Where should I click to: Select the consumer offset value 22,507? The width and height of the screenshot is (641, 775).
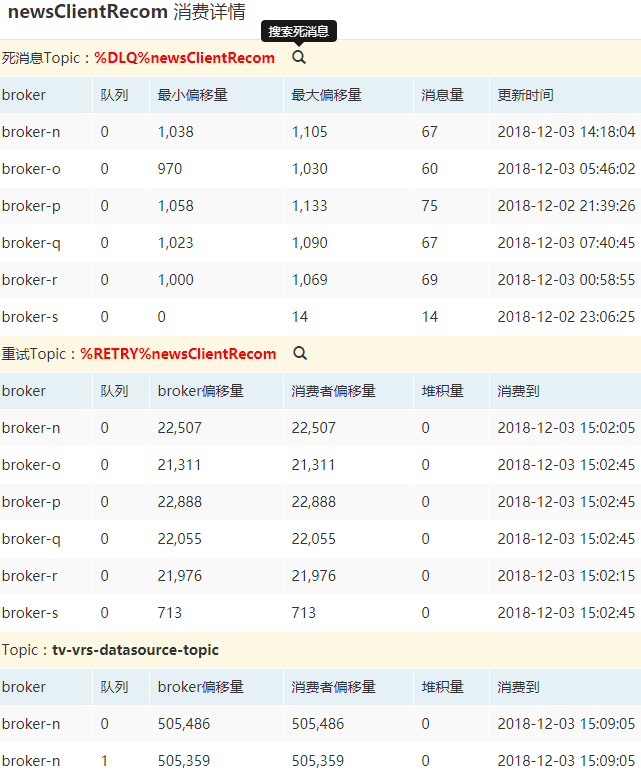click(x=314, y=428)
